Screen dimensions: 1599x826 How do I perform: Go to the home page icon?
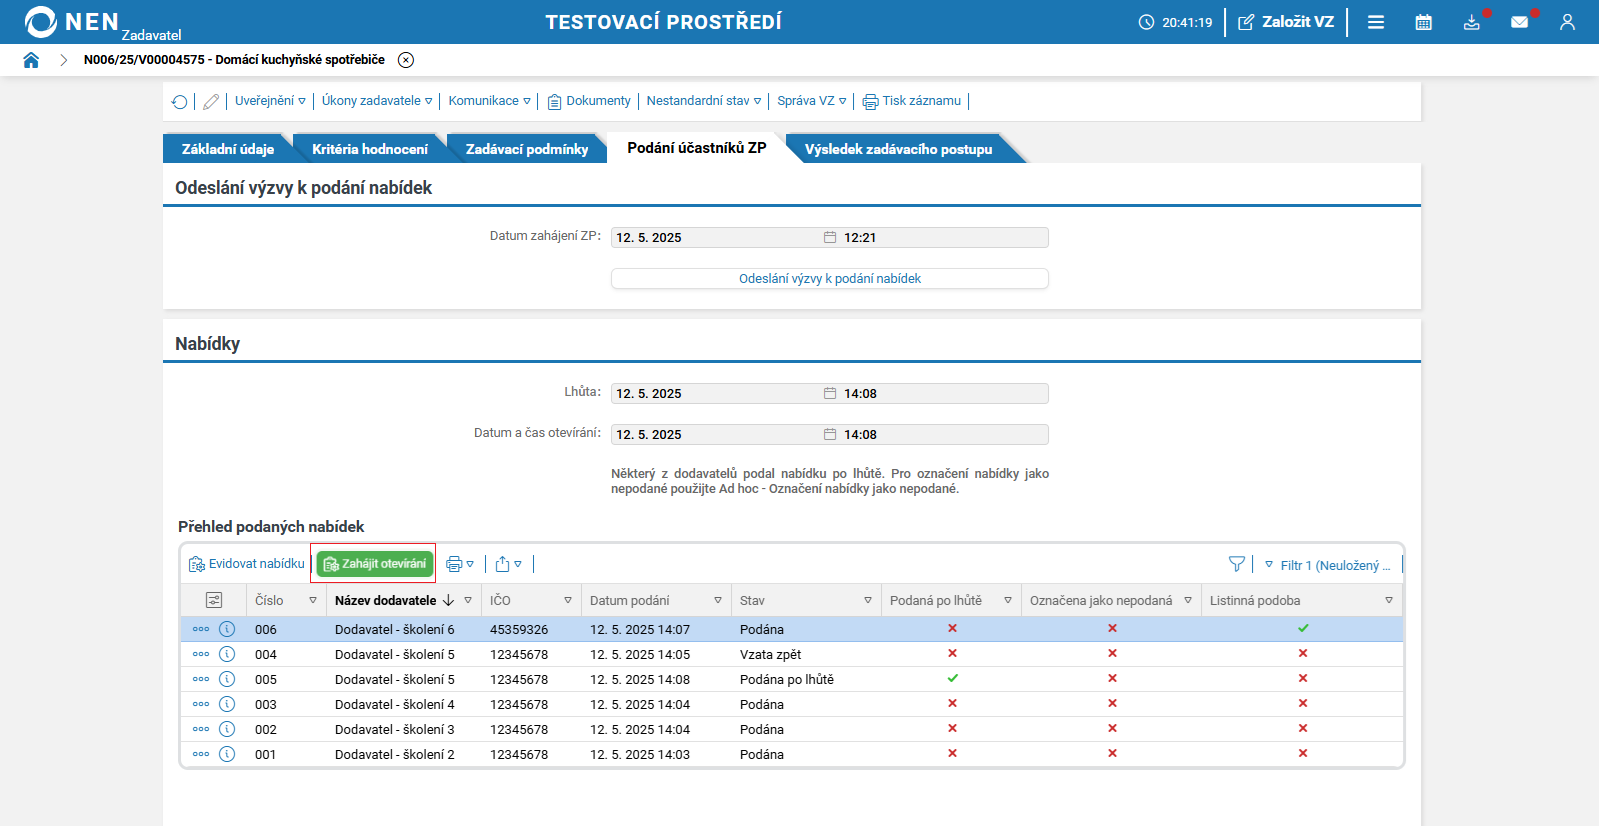31,60
